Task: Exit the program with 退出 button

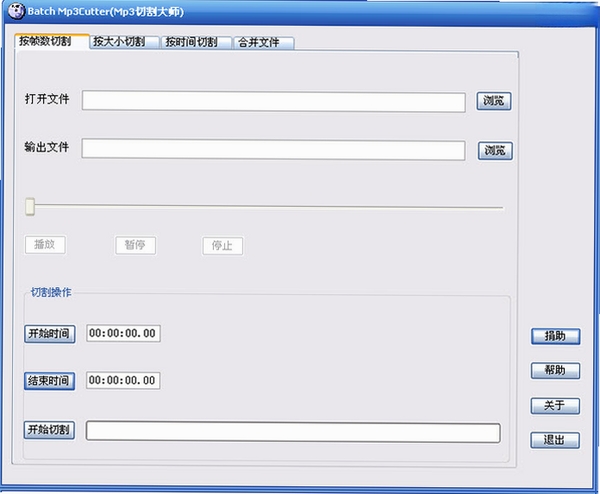Action: point(555,440)
